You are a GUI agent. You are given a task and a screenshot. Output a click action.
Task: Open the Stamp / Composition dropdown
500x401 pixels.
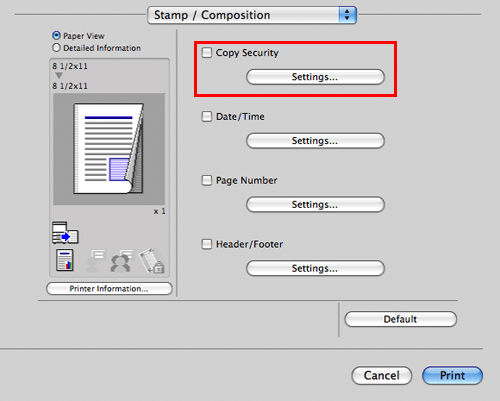click(252, 15)
